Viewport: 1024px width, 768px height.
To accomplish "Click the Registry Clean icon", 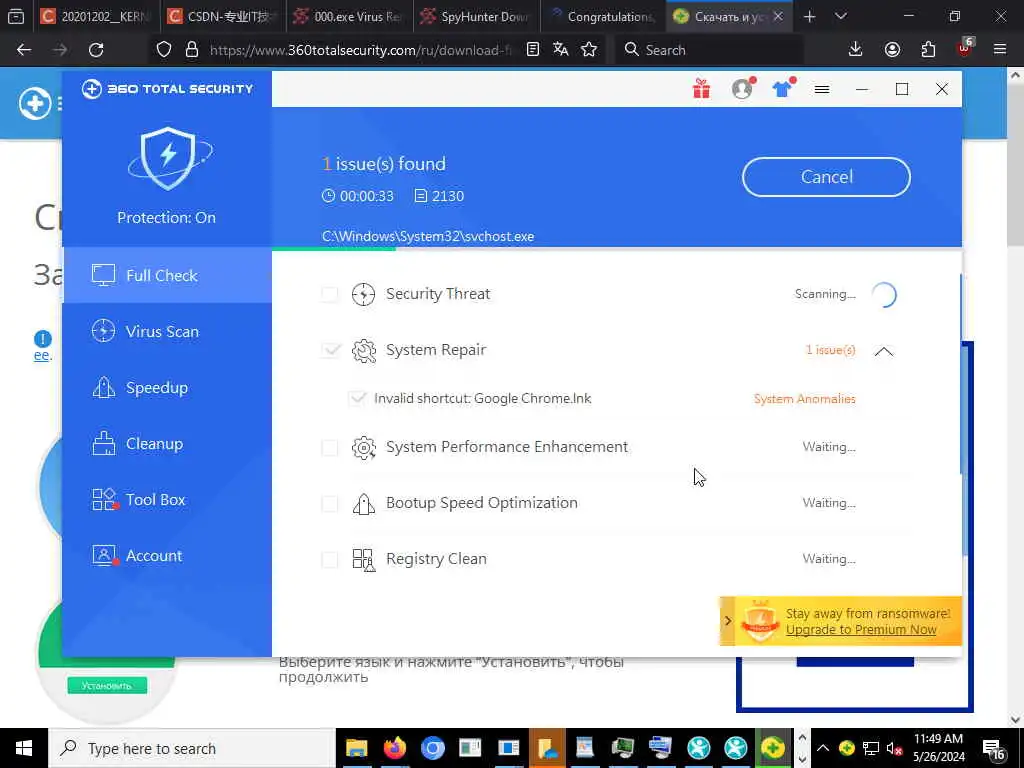I will [364, 560].
